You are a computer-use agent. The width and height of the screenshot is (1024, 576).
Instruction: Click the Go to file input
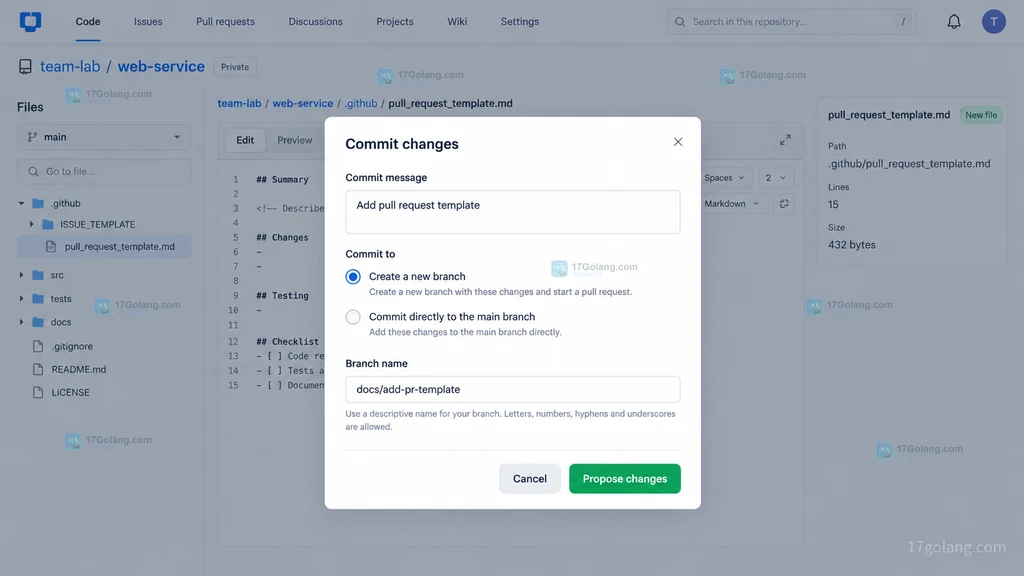point(104,171)
